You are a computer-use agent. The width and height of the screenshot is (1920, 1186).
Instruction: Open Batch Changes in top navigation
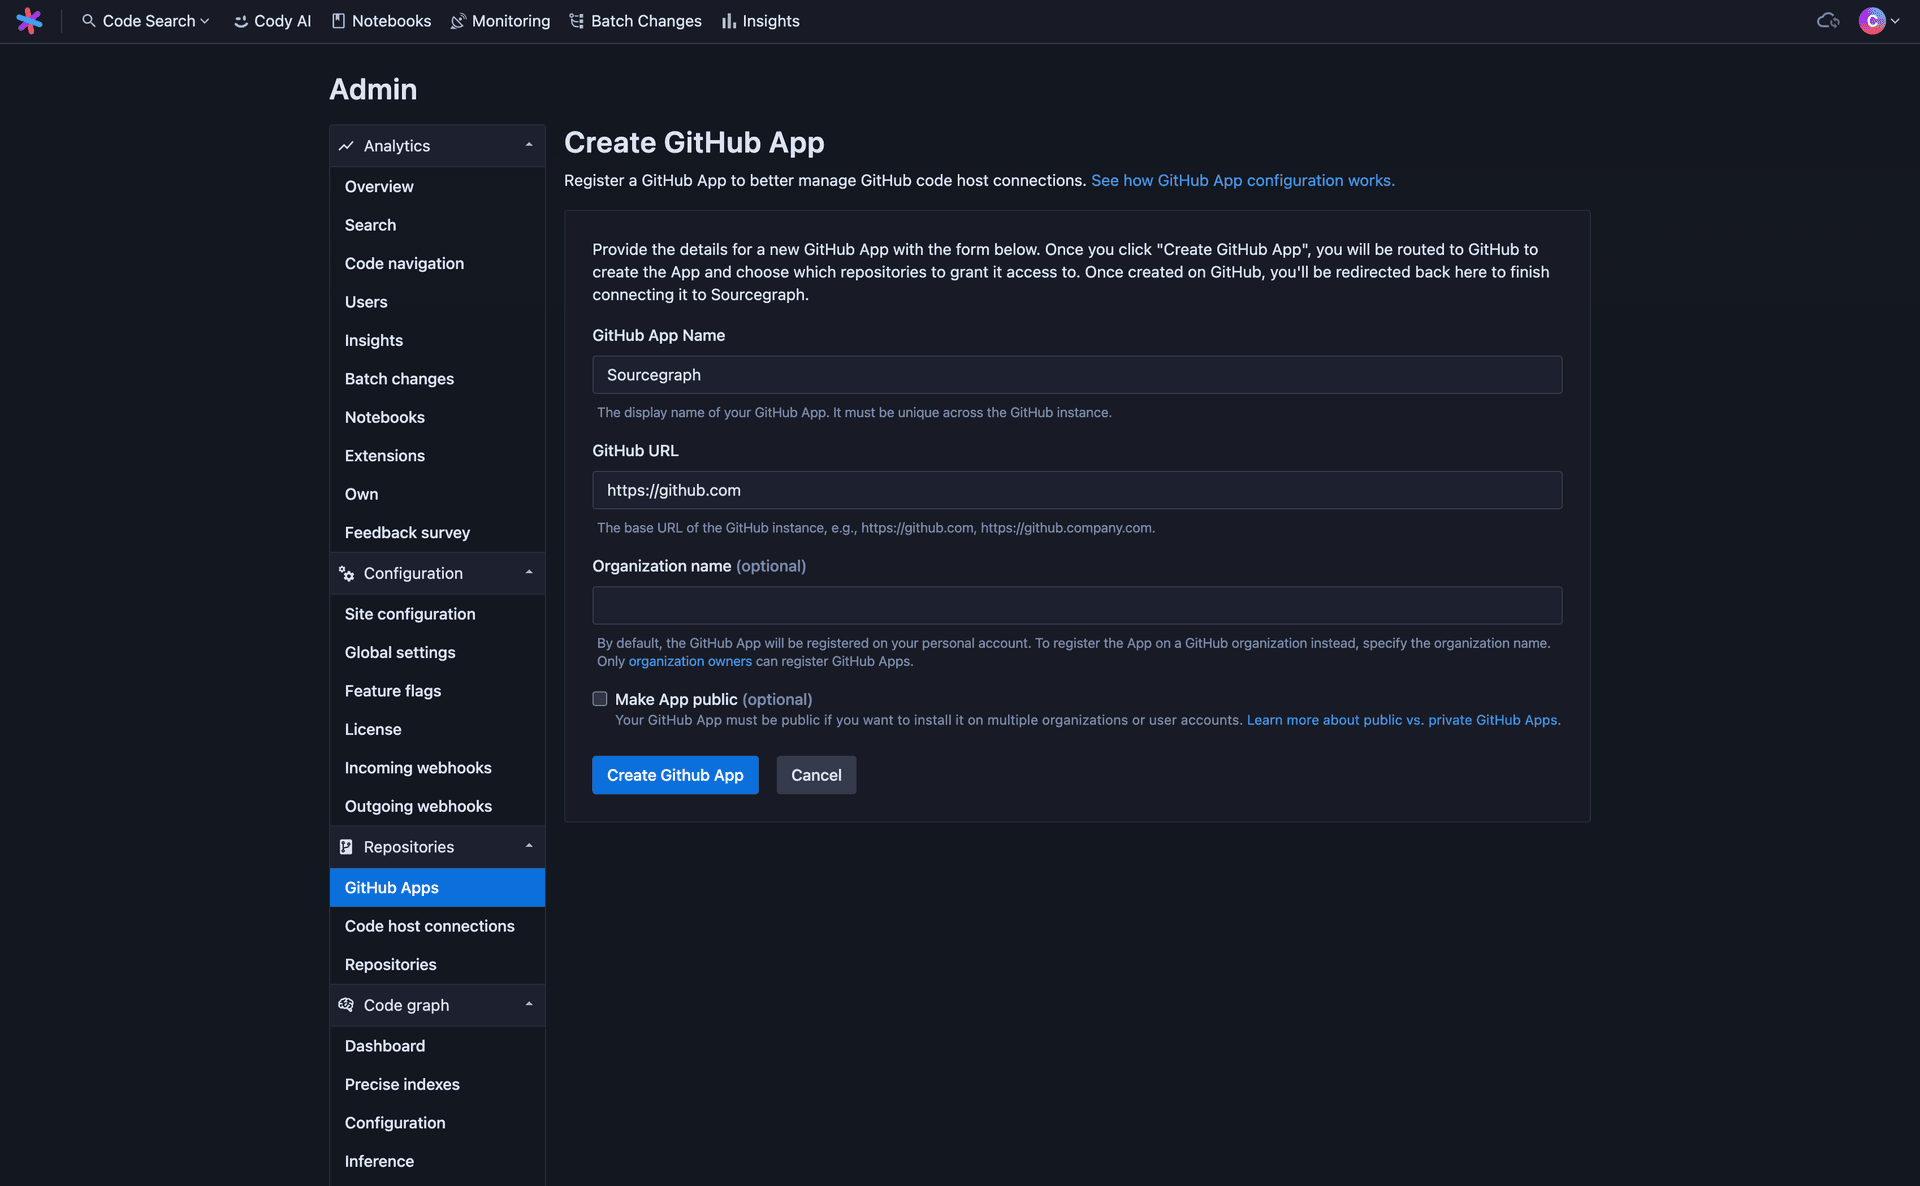(636, 21)
